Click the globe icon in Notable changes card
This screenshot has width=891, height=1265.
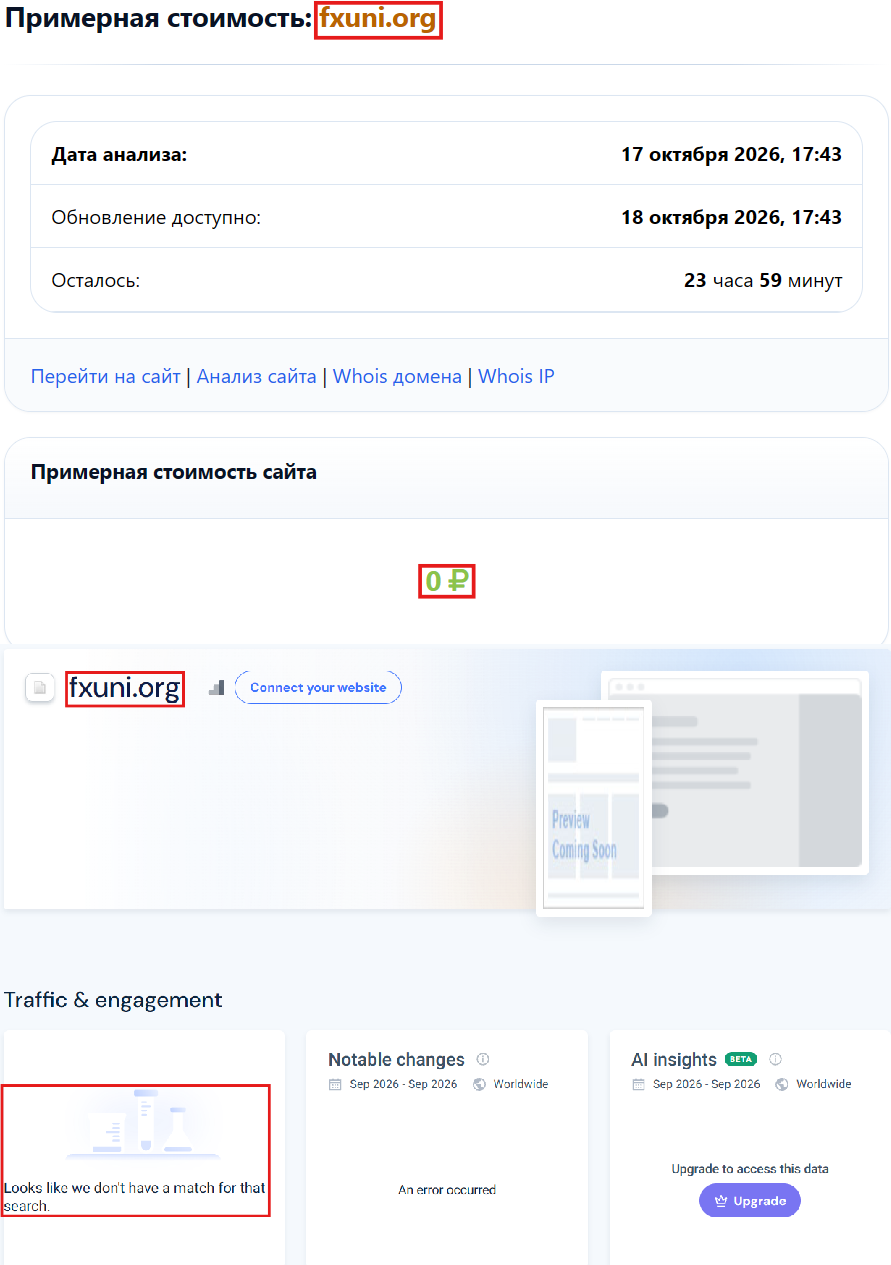479,1084
